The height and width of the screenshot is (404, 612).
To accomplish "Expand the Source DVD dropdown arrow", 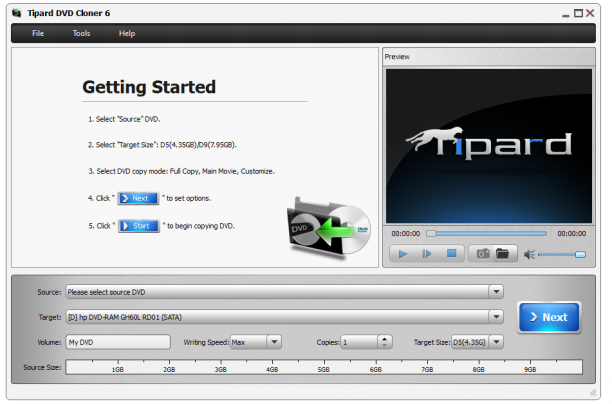I will click(496, 292).
